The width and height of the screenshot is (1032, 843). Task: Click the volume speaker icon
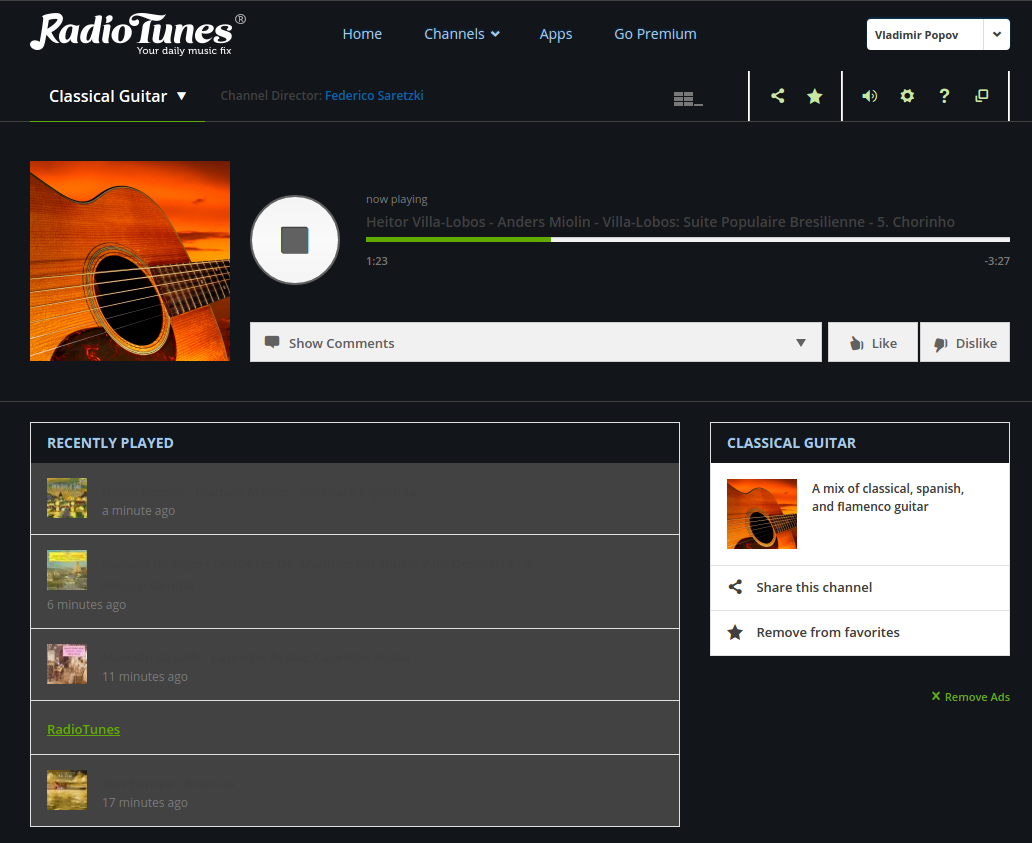point(869,96)
